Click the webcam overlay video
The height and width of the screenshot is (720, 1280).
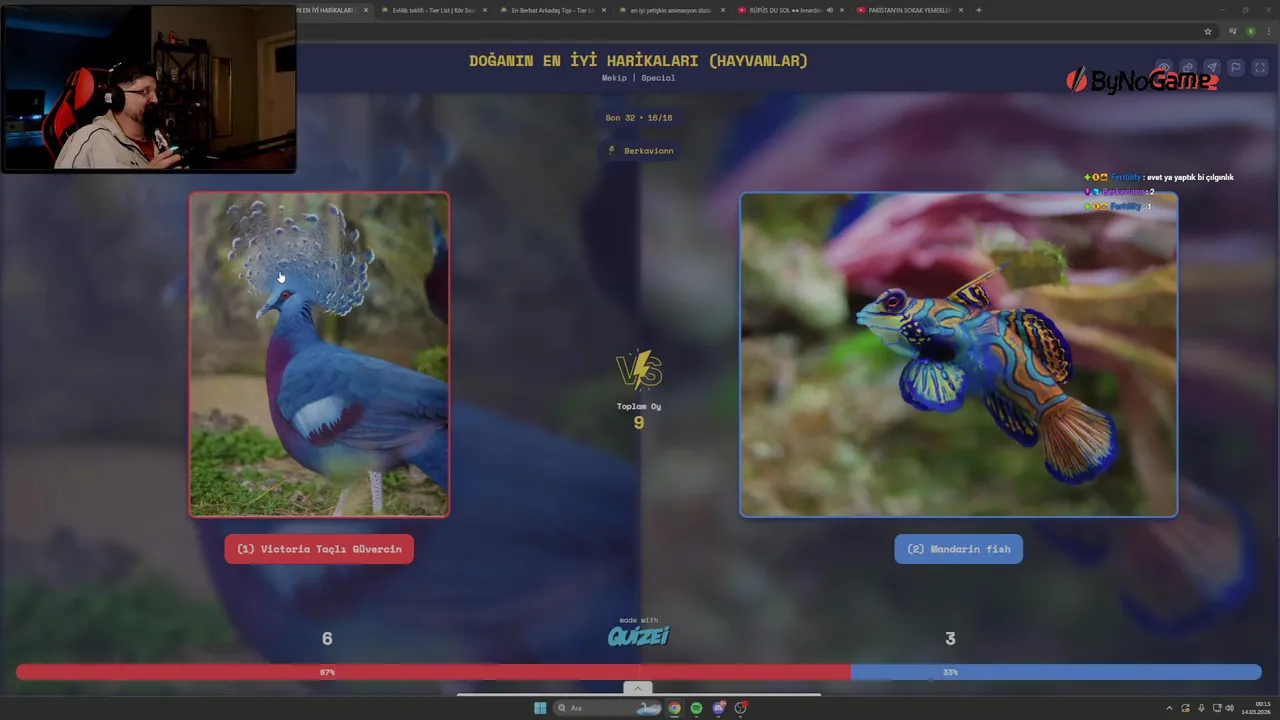pos(149,88)
